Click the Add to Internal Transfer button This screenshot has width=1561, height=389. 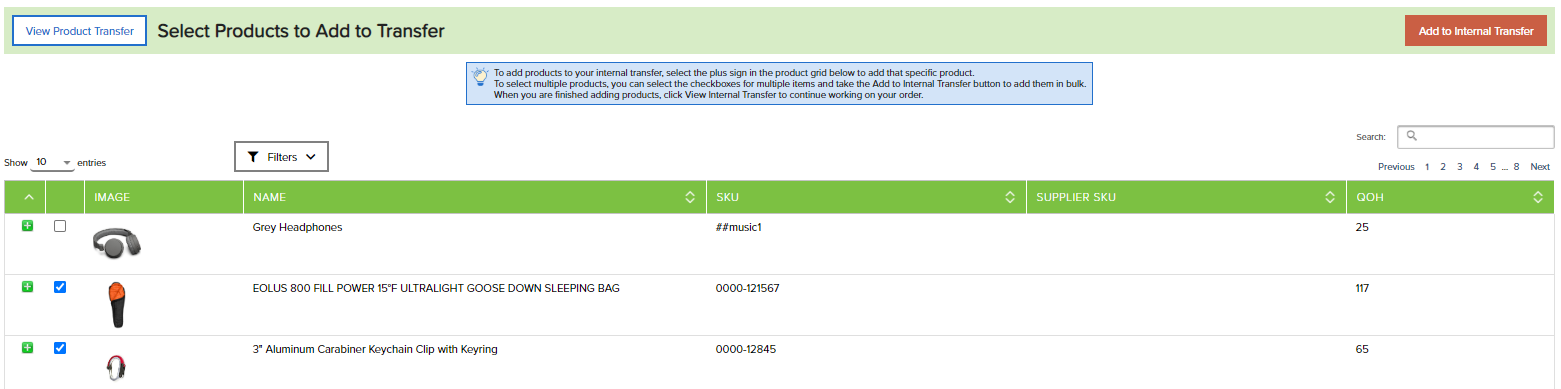1475,31
